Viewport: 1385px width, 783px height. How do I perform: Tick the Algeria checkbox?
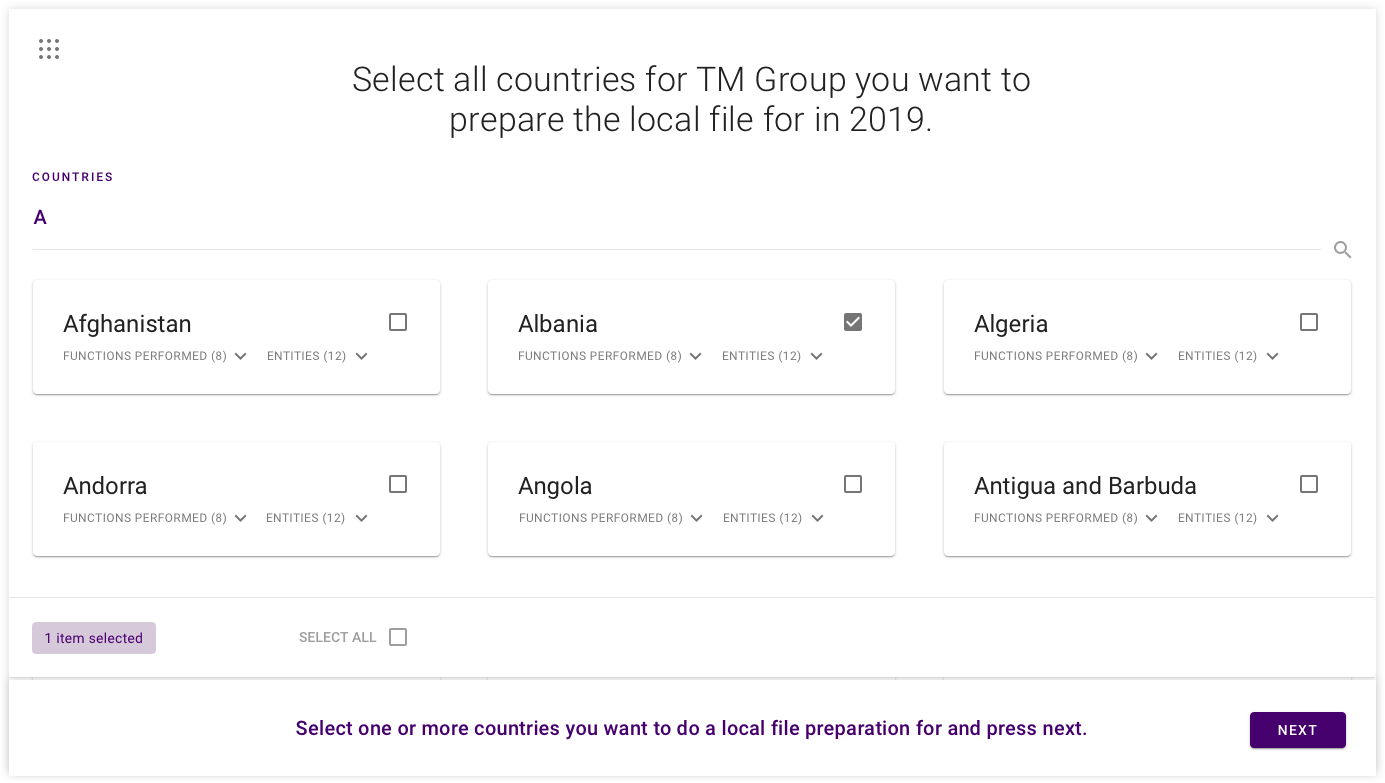1309,322
